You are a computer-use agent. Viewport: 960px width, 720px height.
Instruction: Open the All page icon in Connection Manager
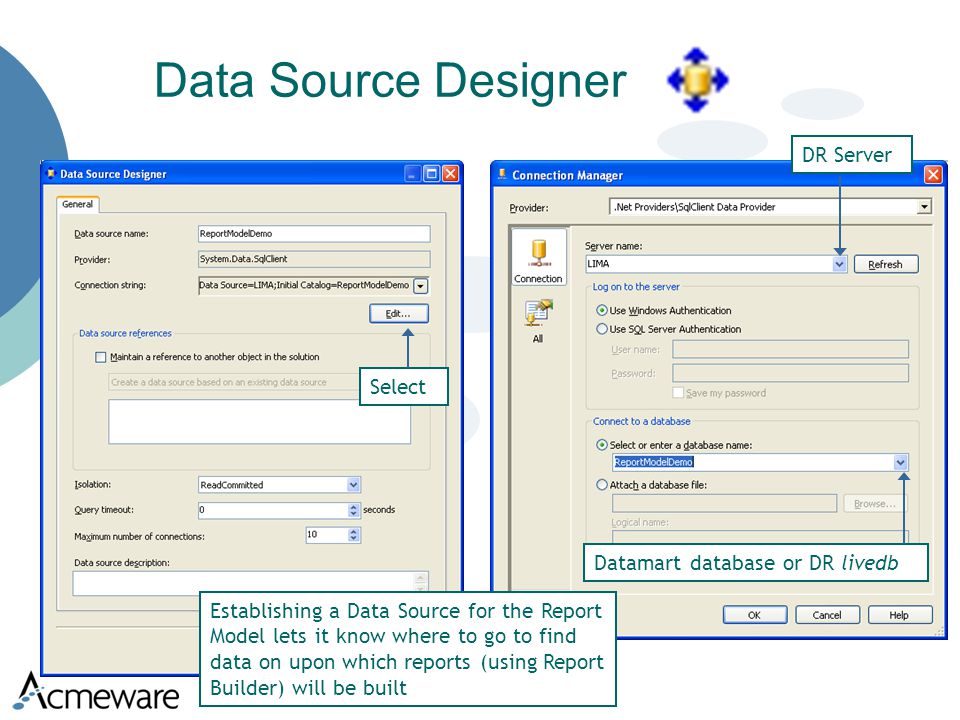click(538, 321)
